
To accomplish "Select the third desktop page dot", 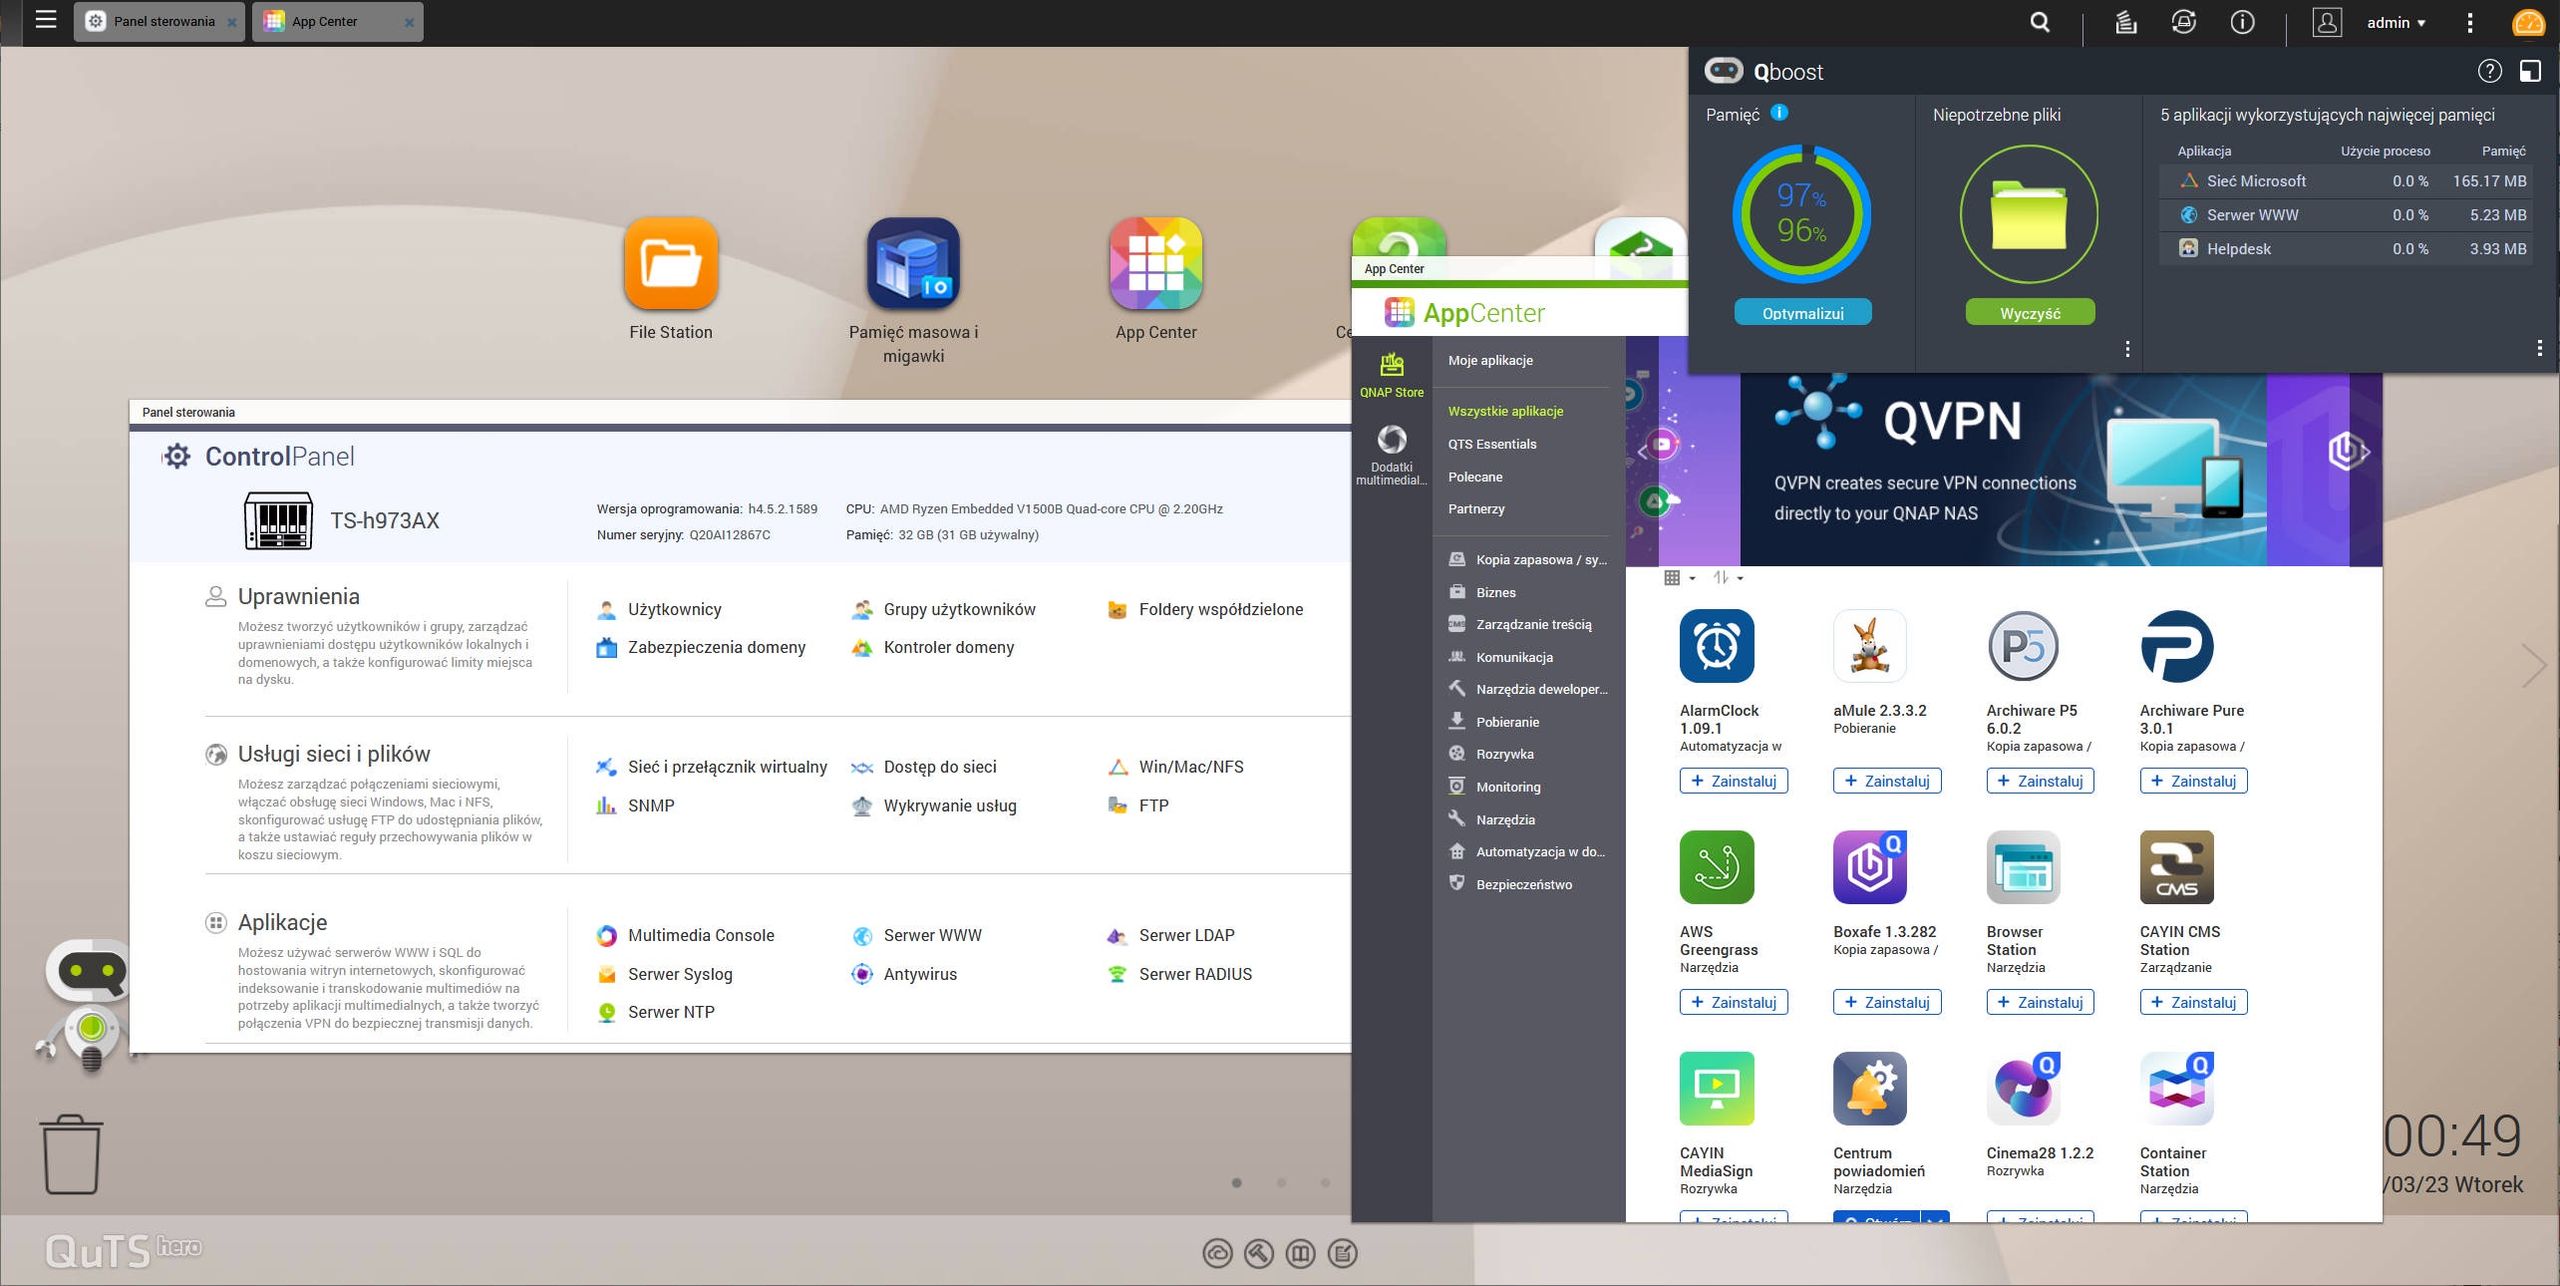I will click(x=1325, y=1183).
